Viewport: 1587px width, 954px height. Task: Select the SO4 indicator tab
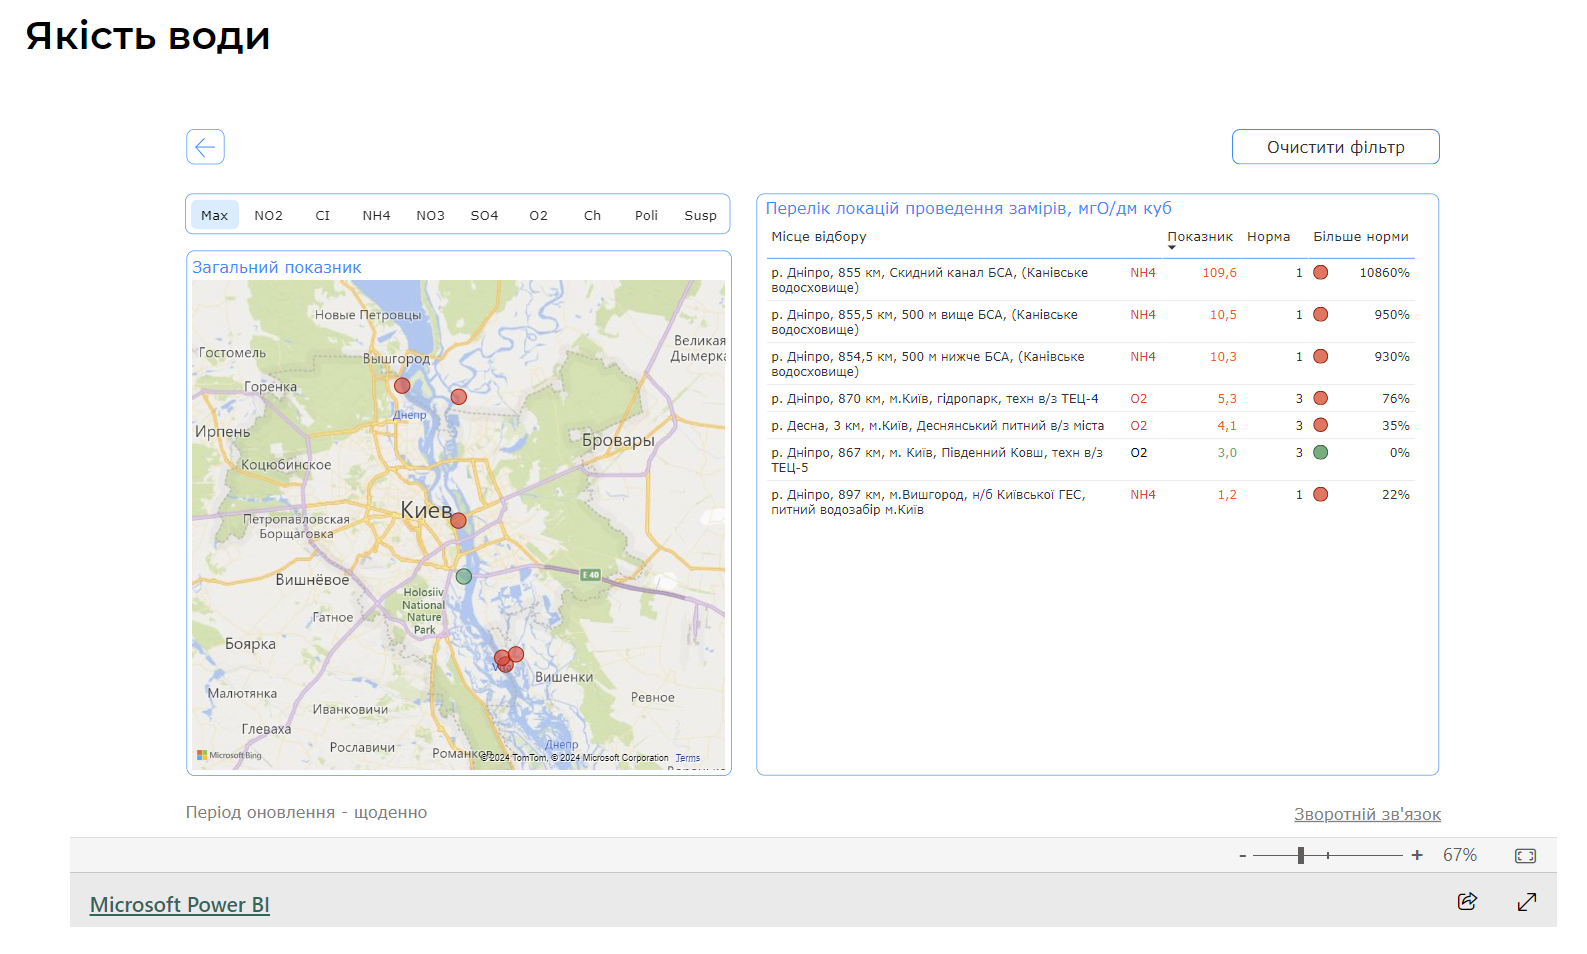click(484, 215)
